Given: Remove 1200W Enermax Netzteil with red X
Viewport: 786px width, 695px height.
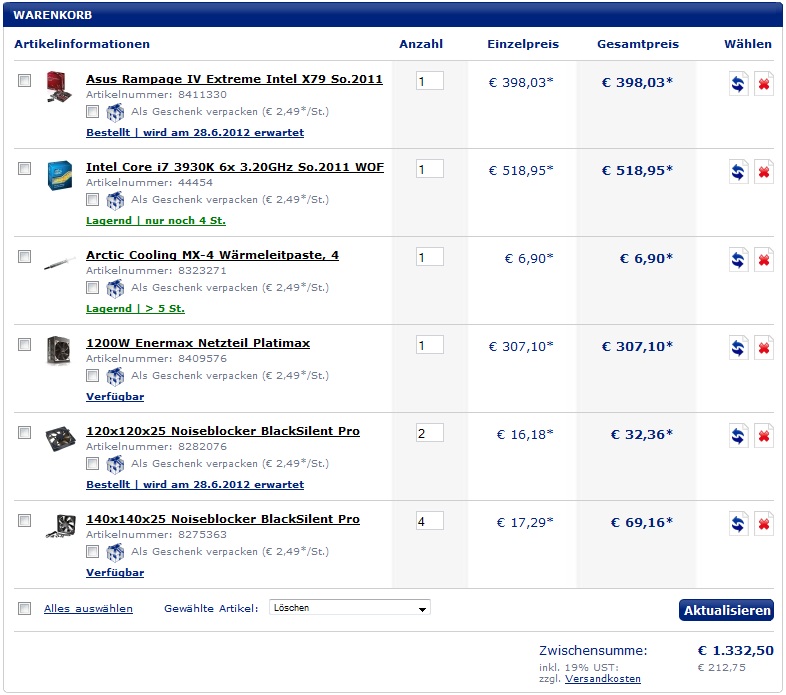Looking at the screenshot, I should [764, 348].
